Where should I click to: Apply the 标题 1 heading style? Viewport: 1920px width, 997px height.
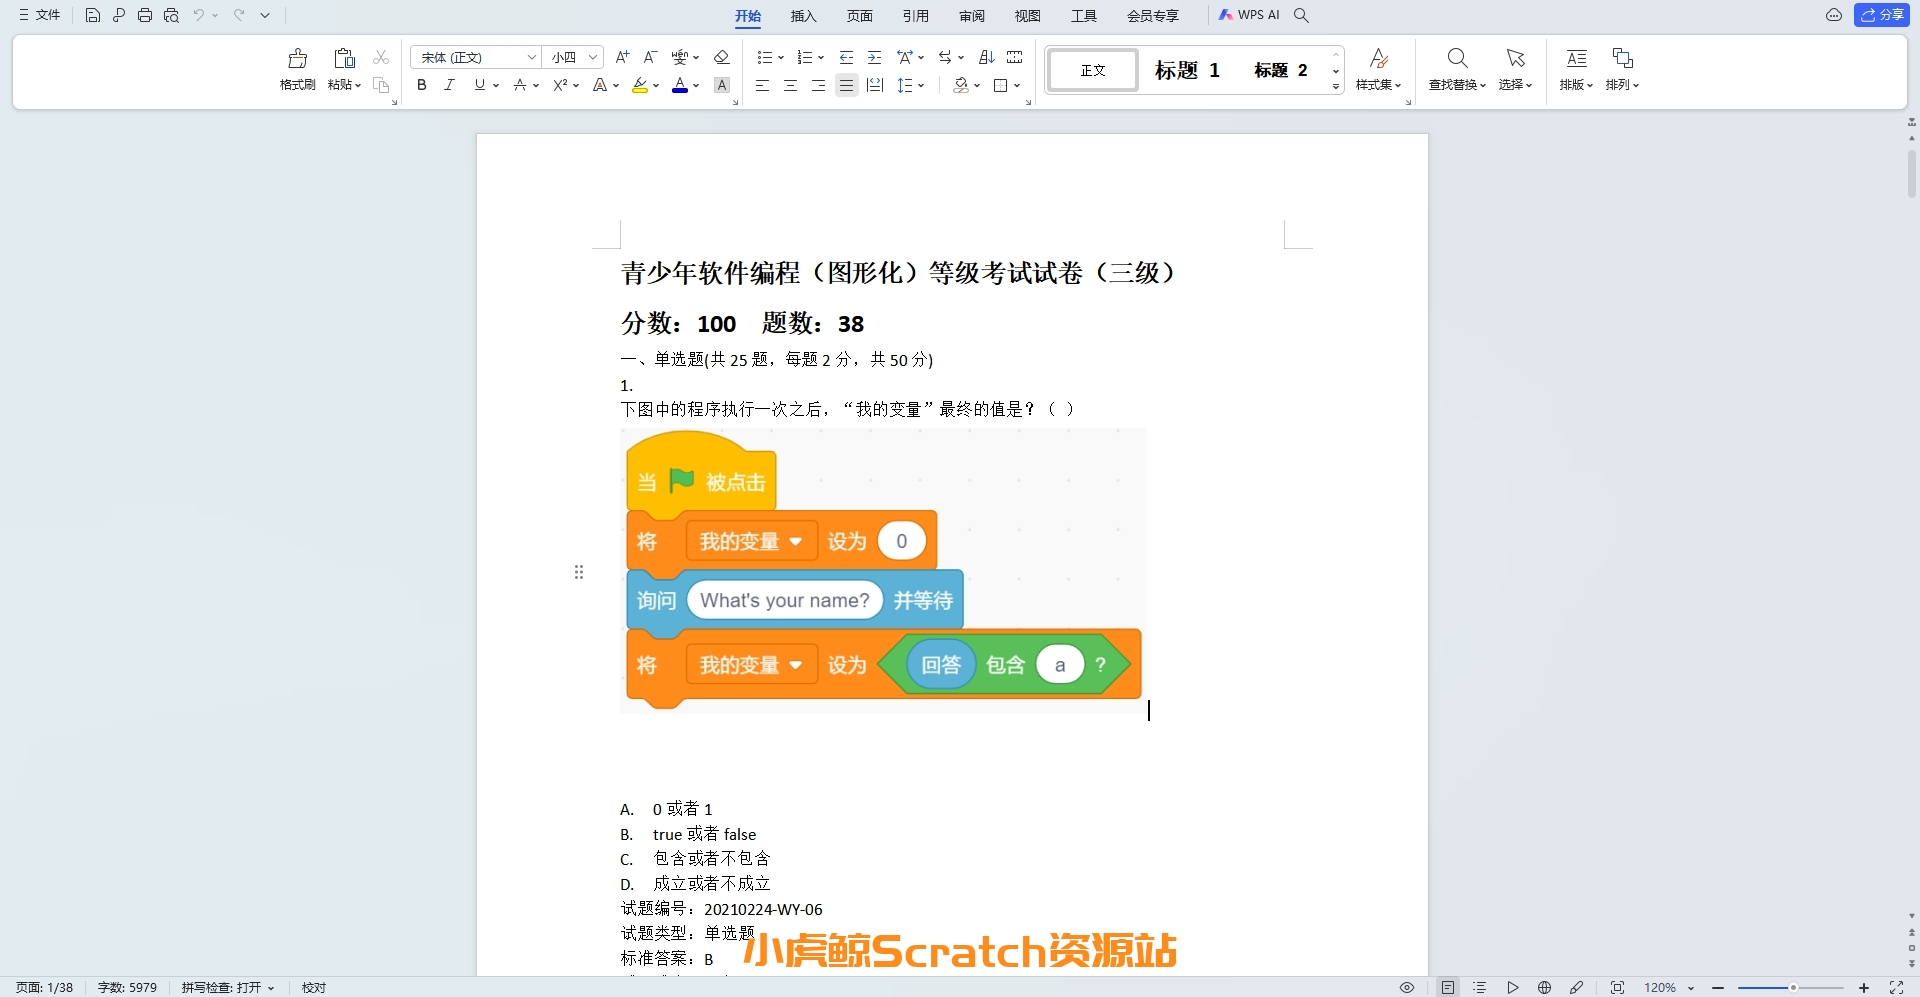coord(1187,70)
